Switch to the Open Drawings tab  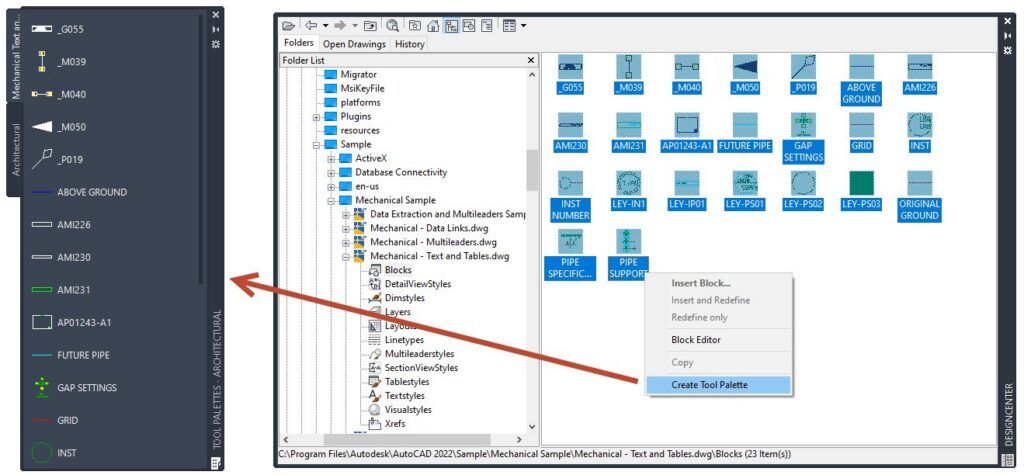[355, 44]
